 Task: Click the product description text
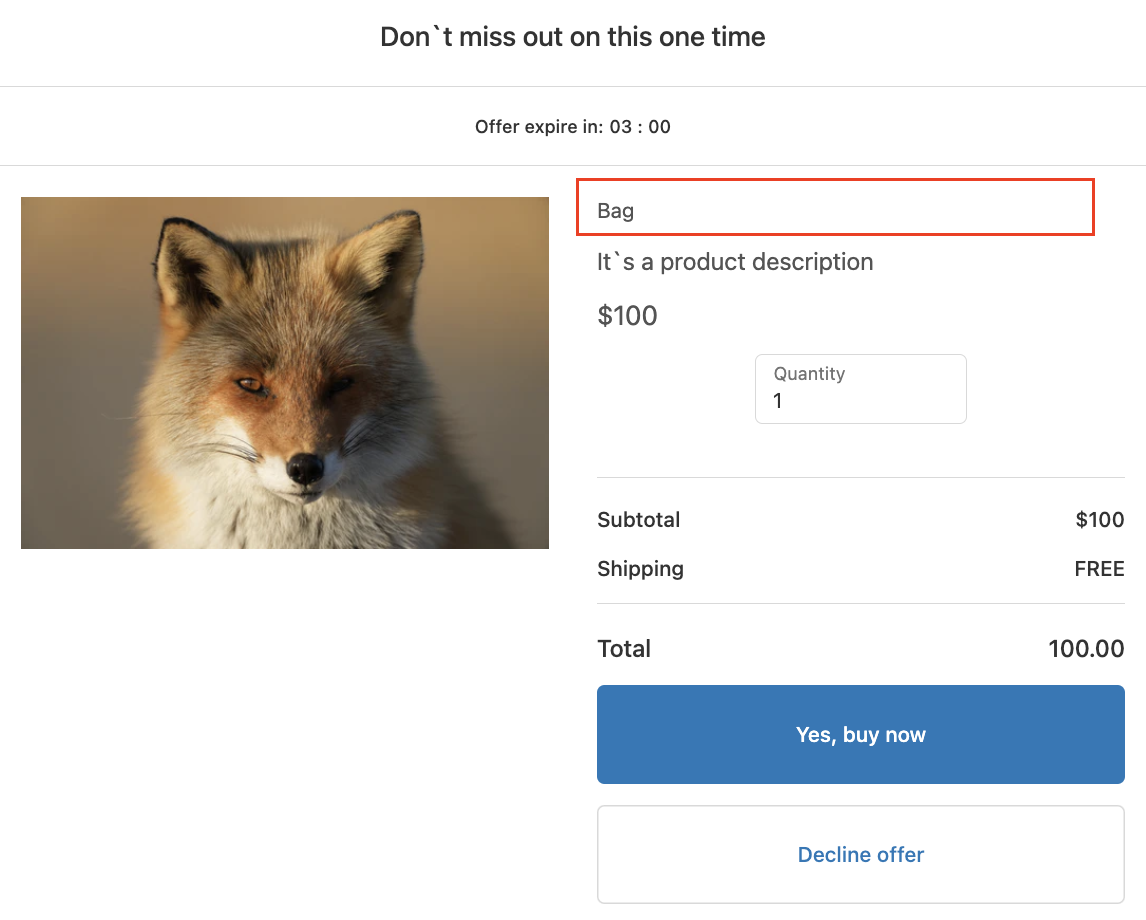[735, 262]
